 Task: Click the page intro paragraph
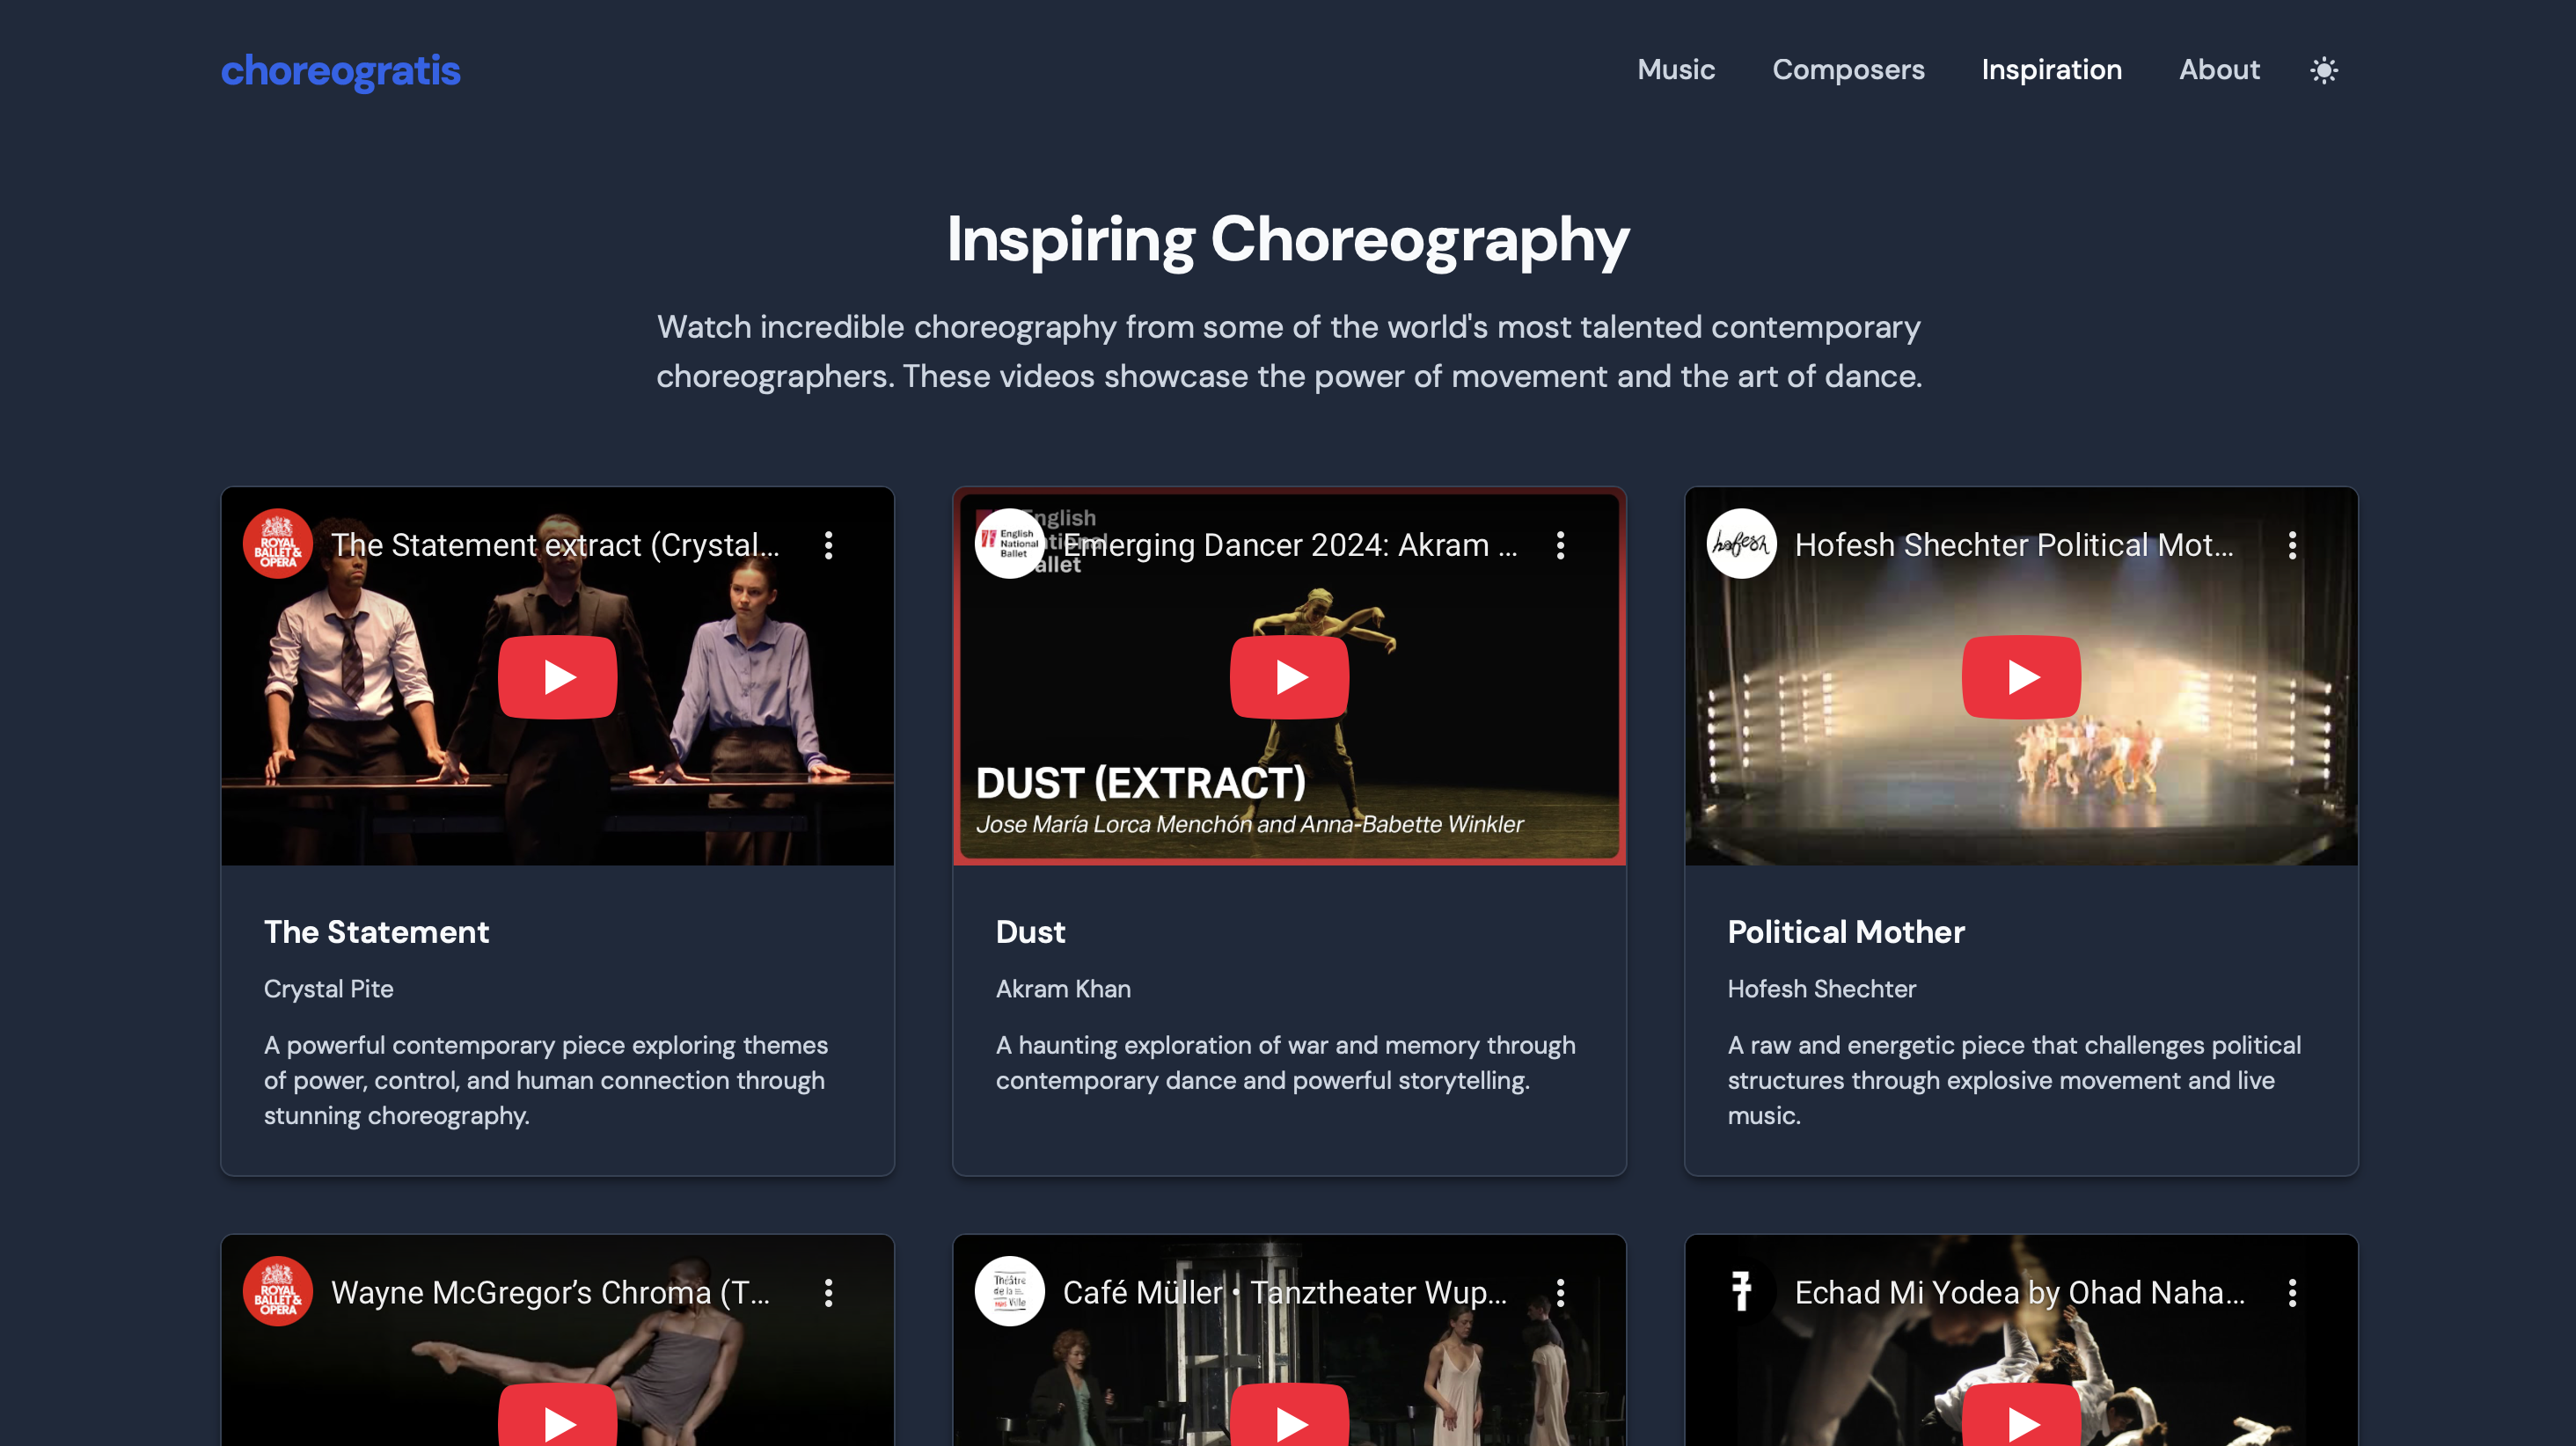click(1288, 351)
